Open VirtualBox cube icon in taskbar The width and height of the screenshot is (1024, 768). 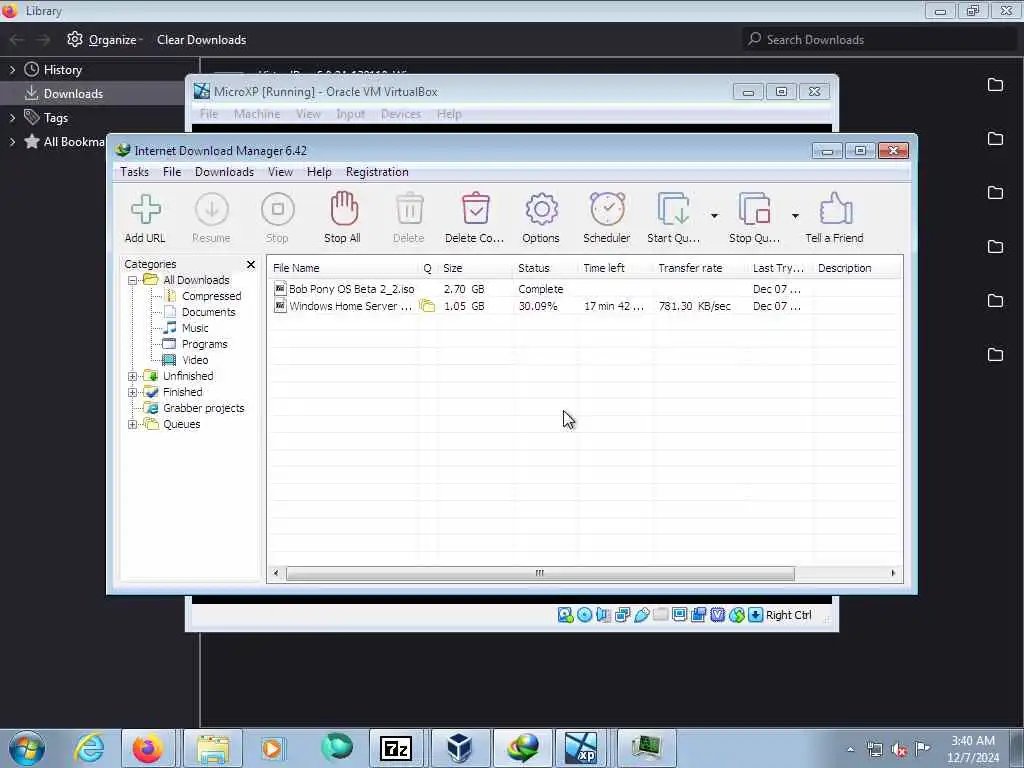(460, 748)
